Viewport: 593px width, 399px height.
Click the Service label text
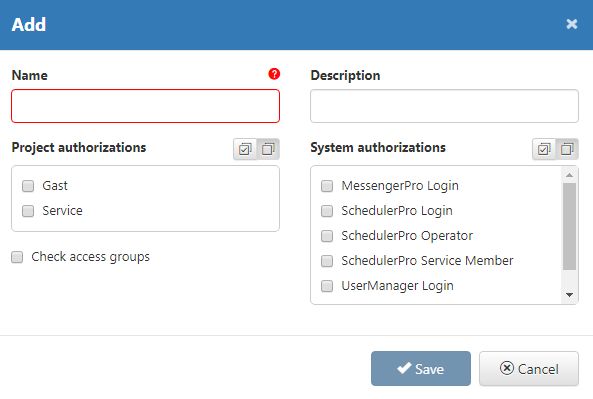(62, 211)
